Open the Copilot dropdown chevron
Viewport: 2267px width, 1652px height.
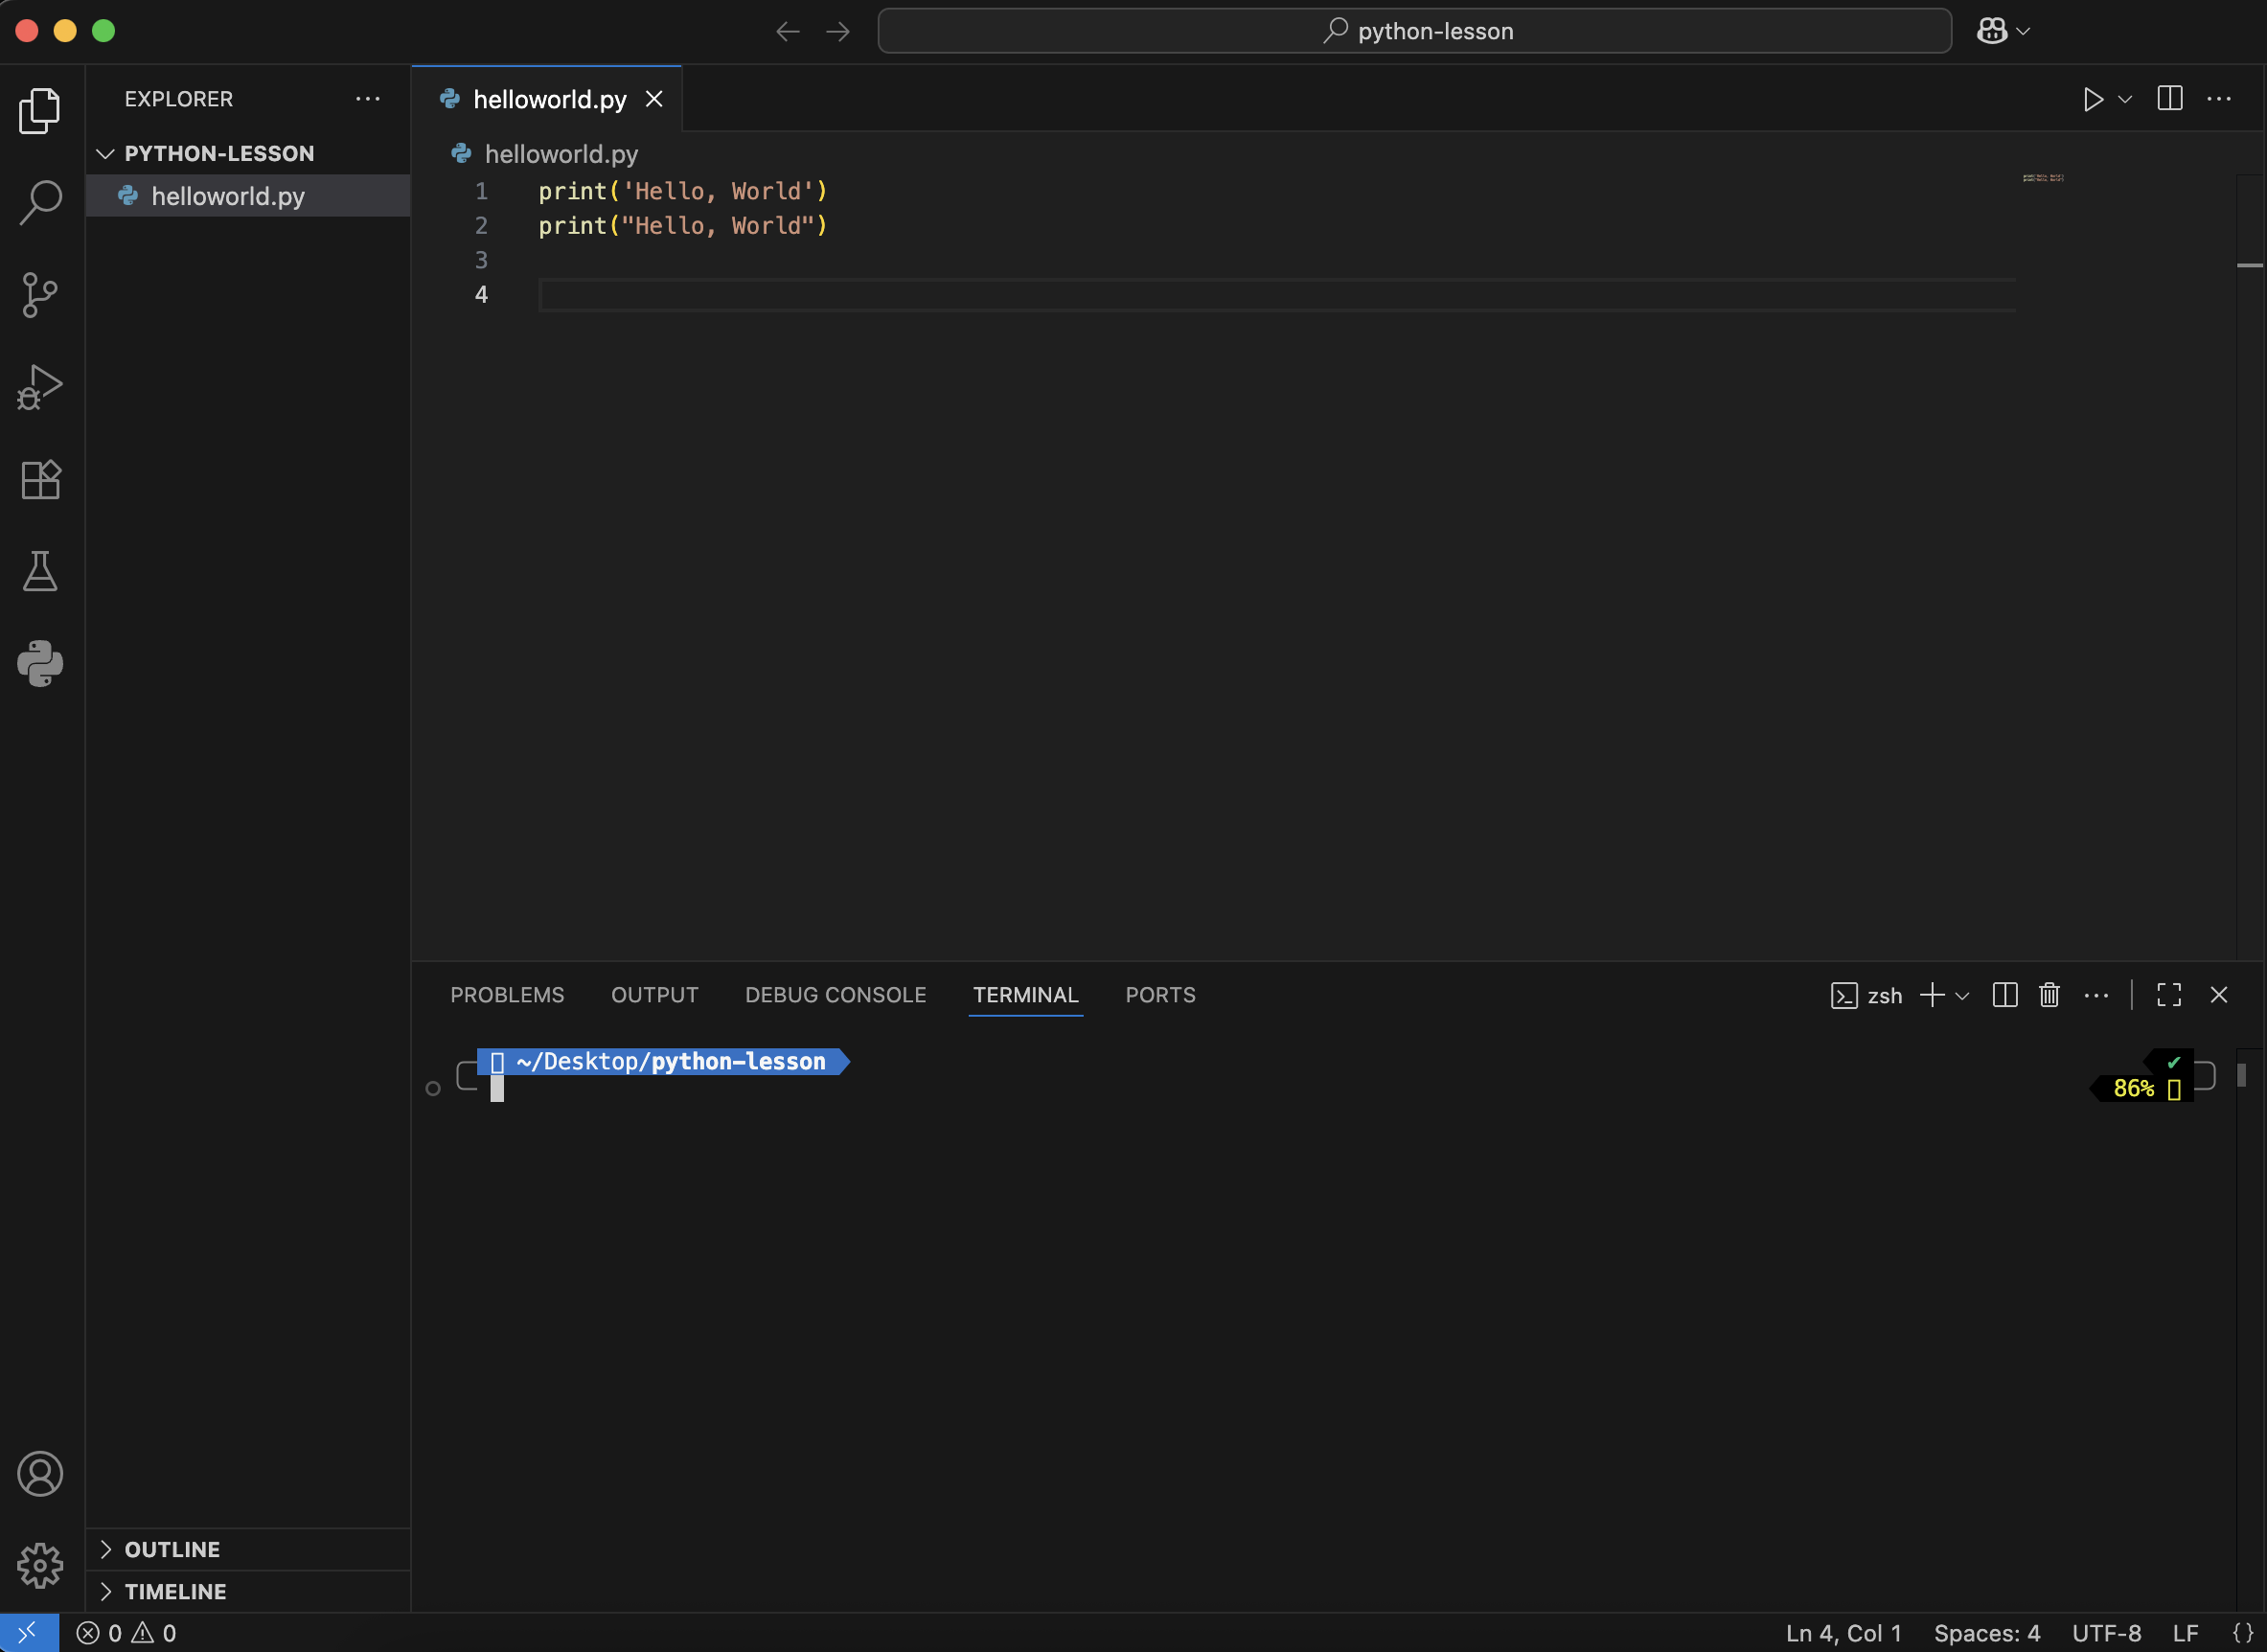2024,32
